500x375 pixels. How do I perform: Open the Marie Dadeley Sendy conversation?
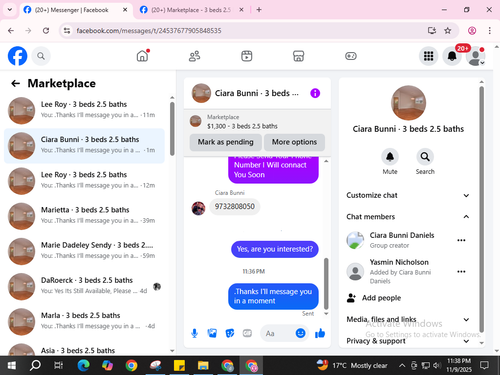84,251
